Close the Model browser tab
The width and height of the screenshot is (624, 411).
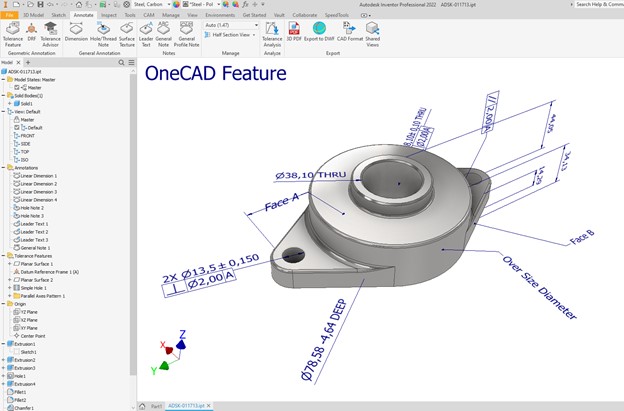pyautogui.click(x=18, y=62)
